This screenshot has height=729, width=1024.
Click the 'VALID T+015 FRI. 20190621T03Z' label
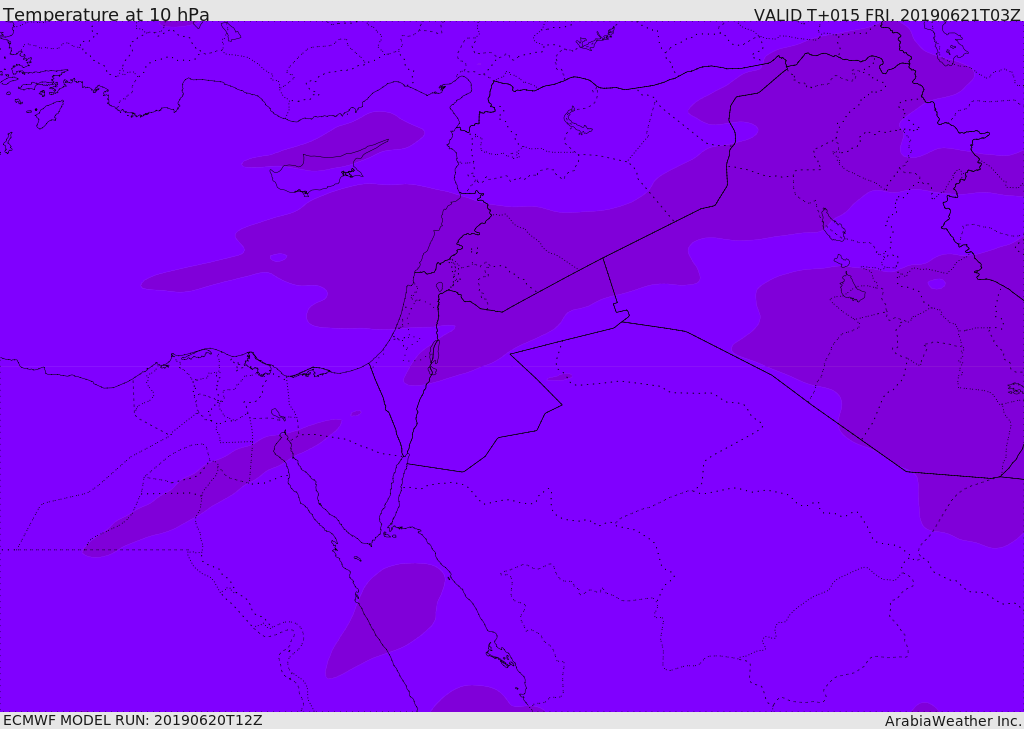tap(887, 15)
